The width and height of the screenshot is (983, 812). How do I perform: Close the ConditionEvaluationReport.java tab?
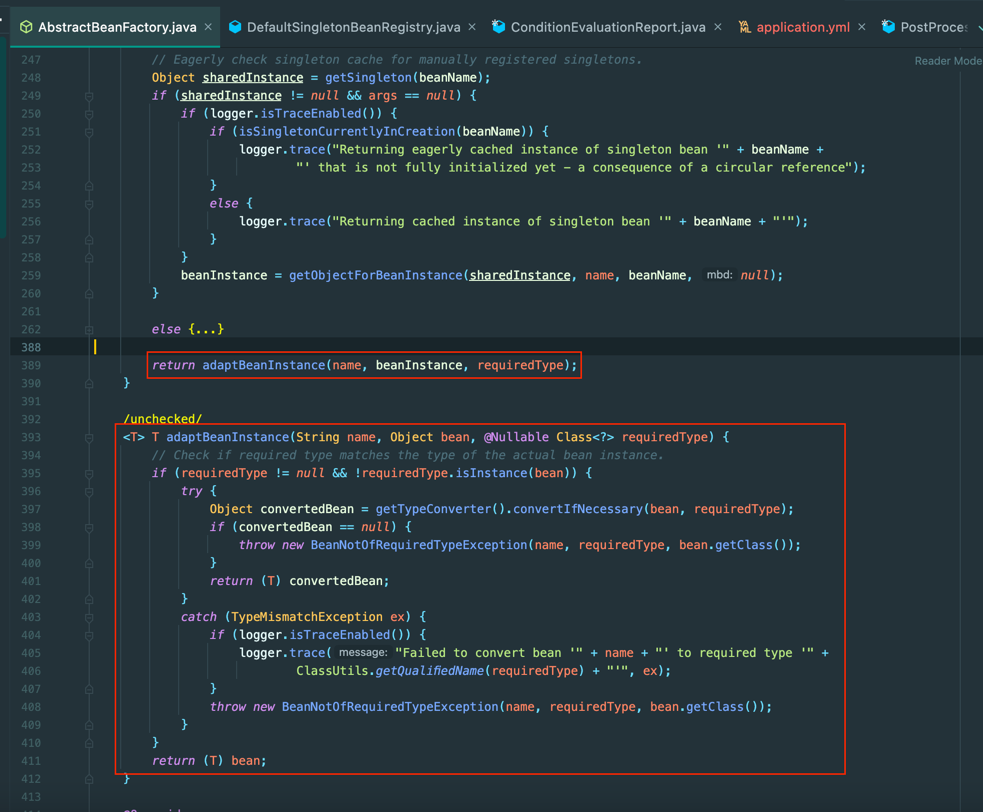(x=718, y=27)
